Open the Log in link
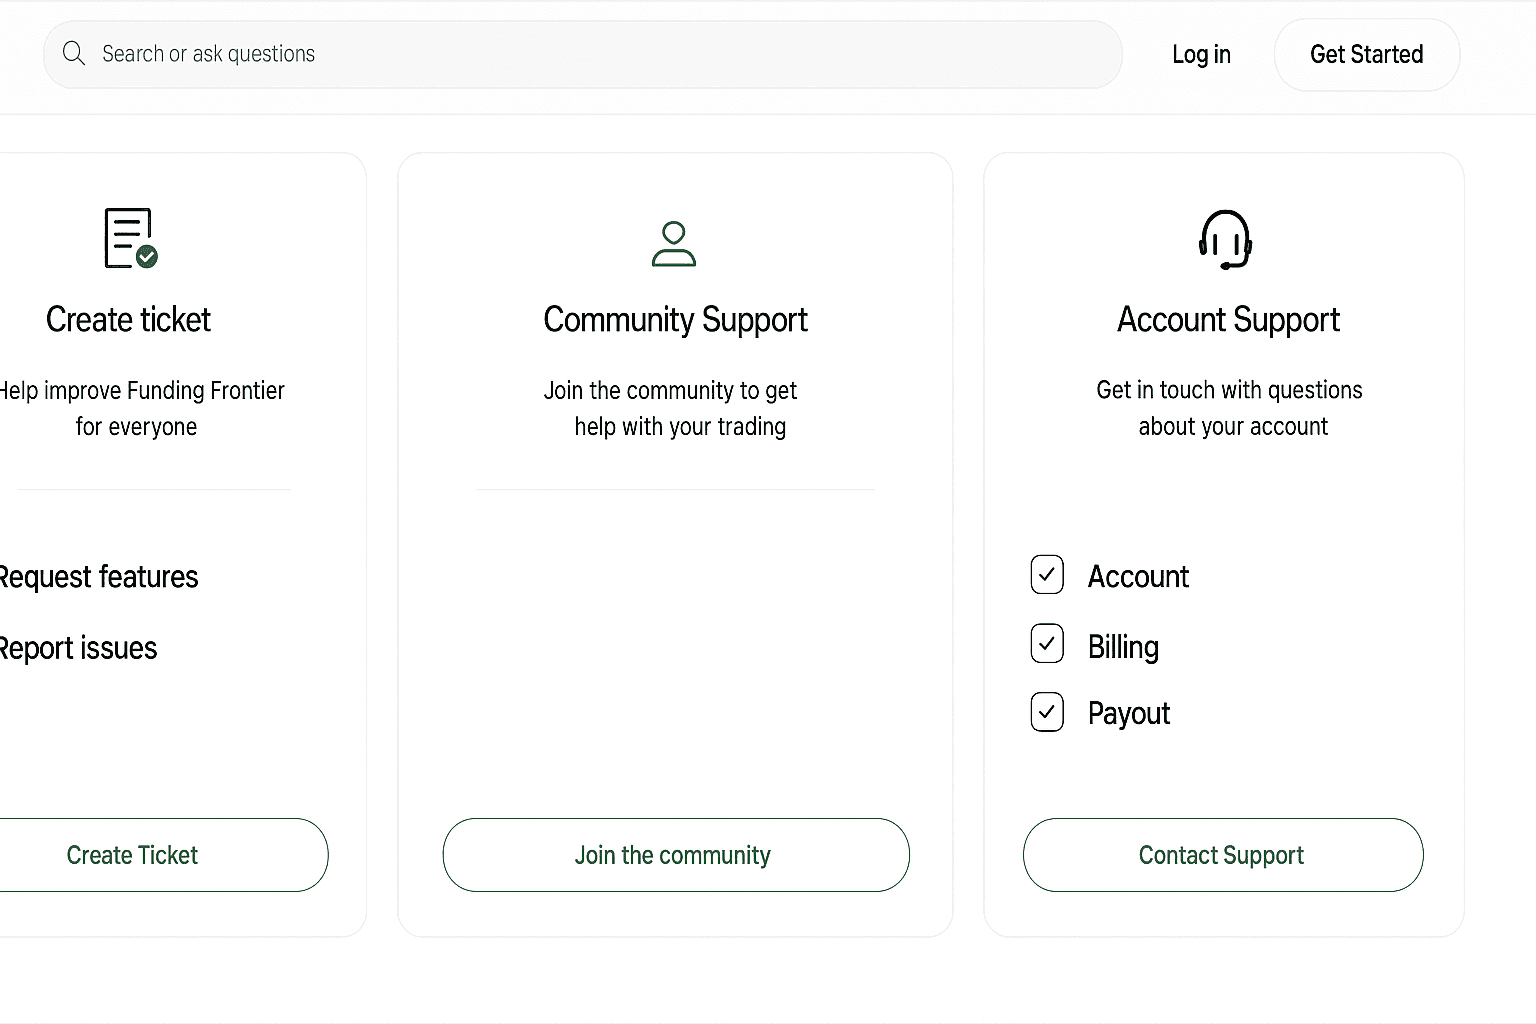 click(1201, 55)
